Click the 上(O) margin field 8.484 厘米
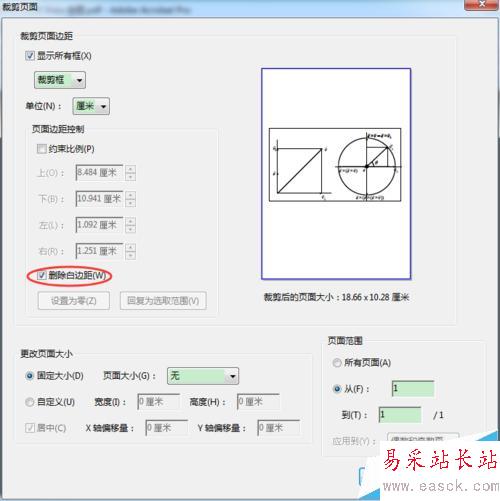 click(x=99, y=173)
